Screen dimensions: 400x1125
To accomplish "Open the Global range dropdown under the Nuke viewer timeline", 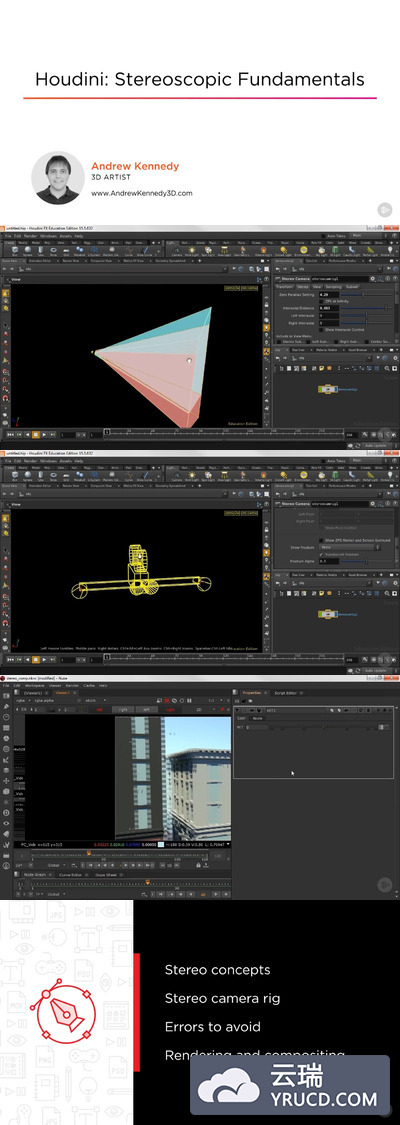I will click(55, 865).
